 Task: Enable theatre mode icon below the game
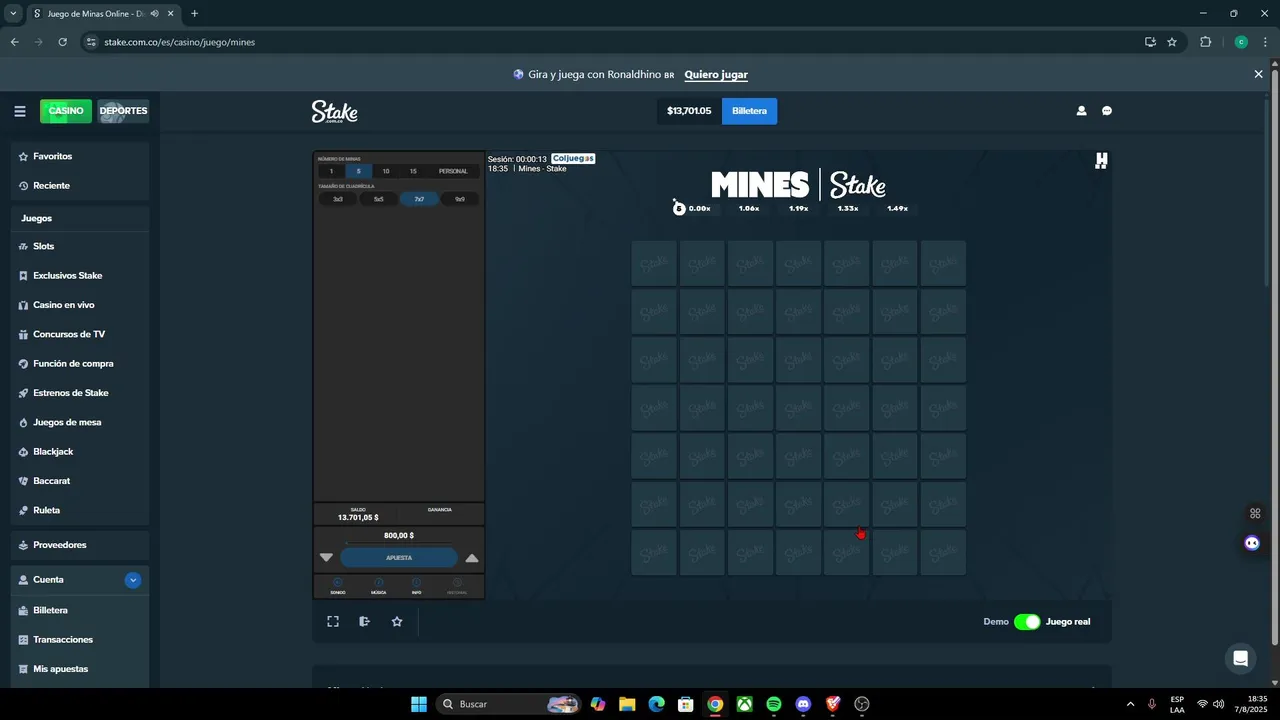click(365, 621)
